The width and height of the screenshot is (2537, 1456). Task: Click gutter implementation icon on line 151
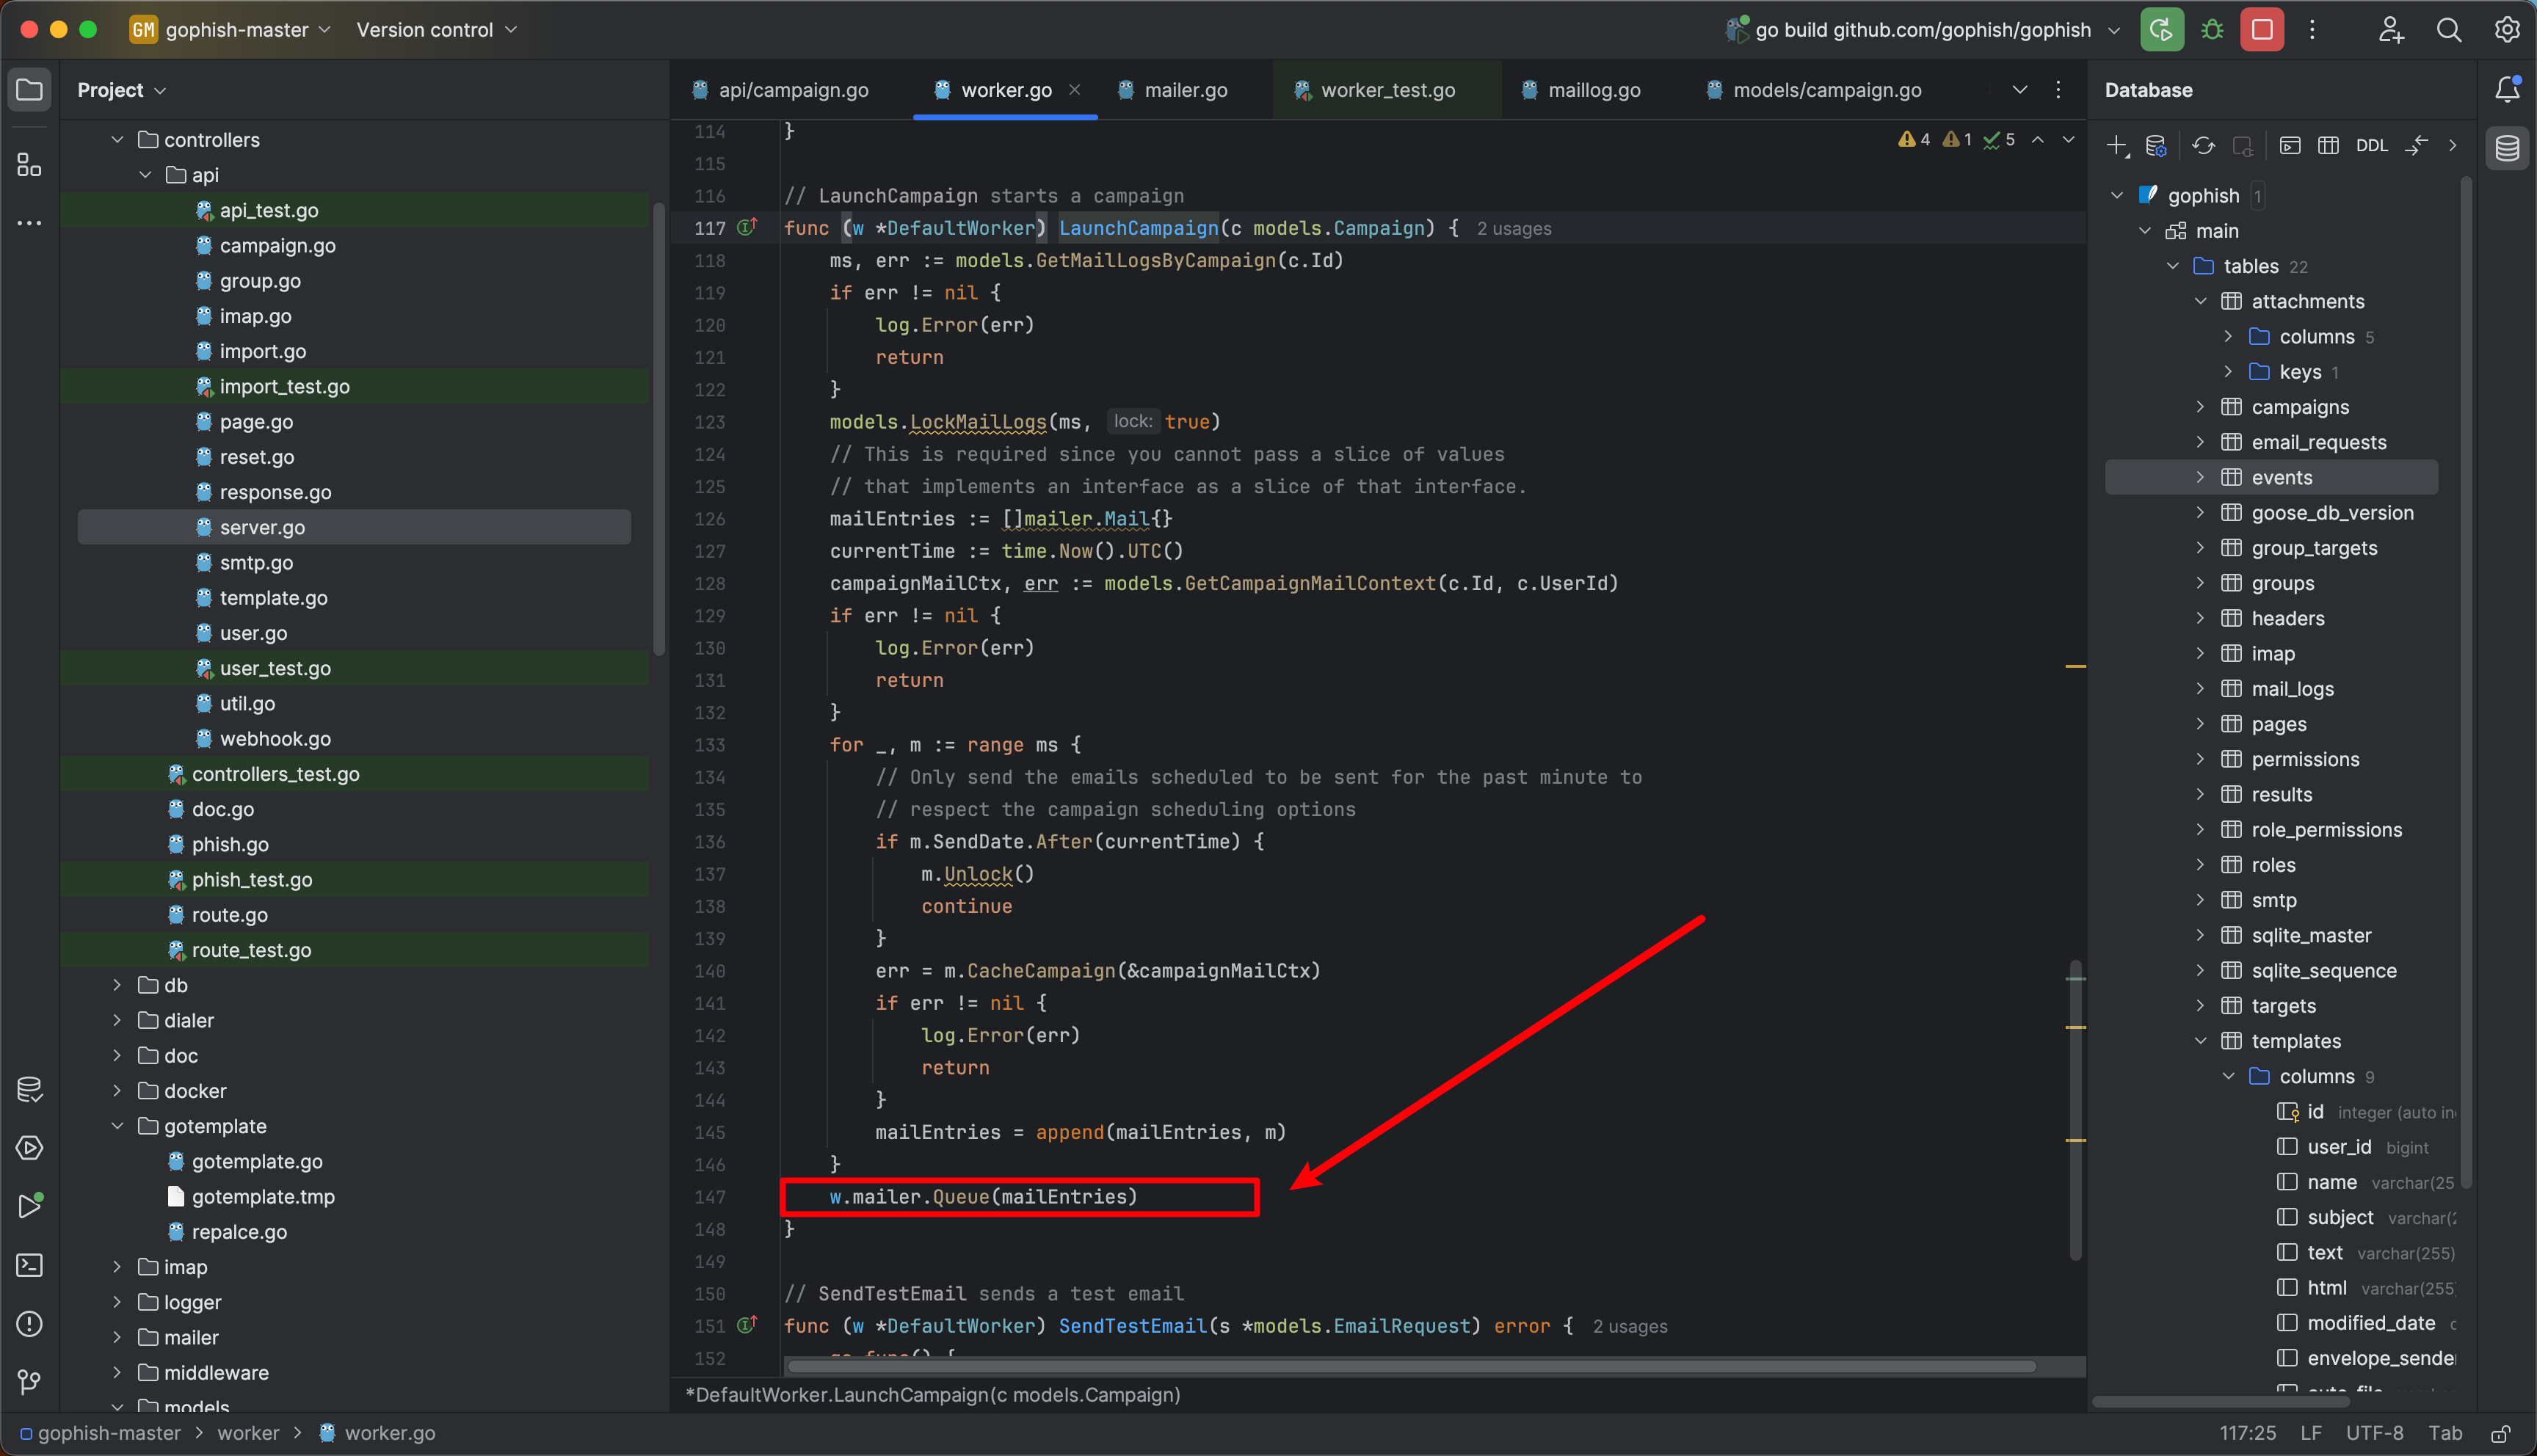[747, 1325]
